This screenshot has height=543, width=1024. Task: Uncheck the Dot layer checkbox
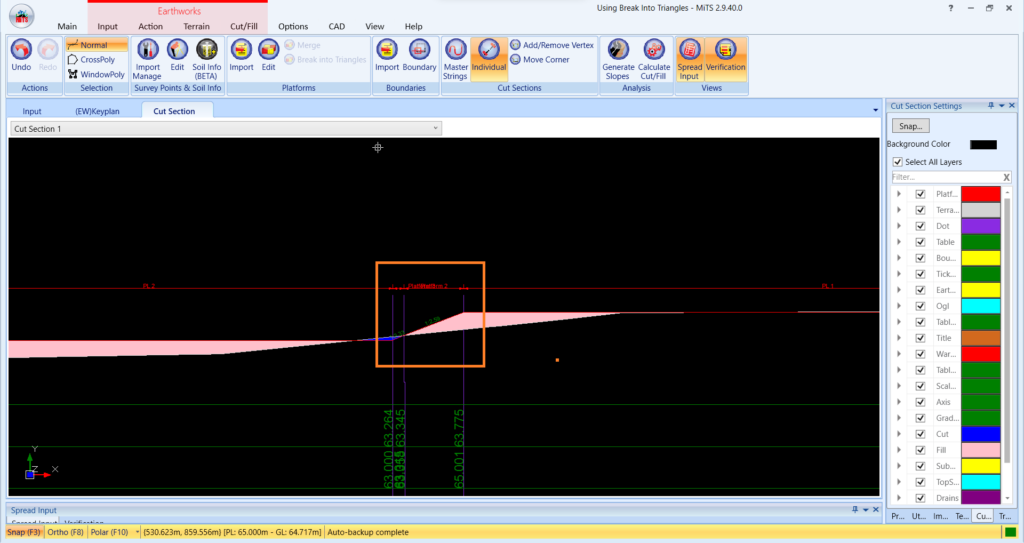click(x=920, y=226)
